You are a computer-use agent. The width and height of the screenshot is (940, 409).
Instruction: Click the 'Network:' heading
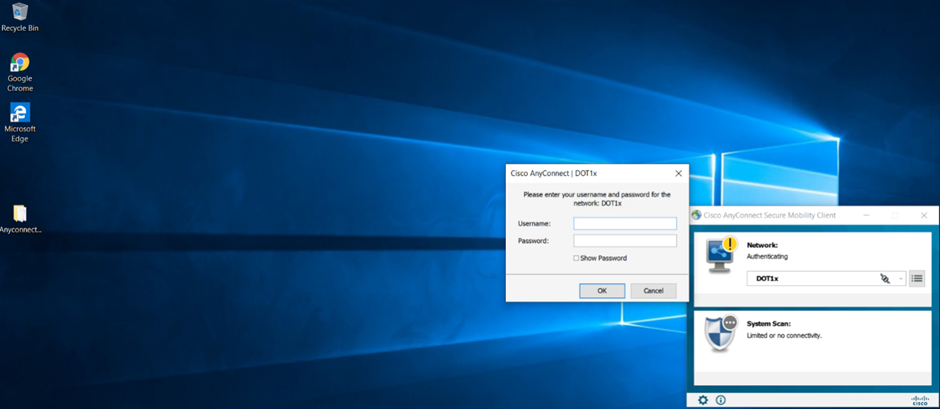(762, 245)
